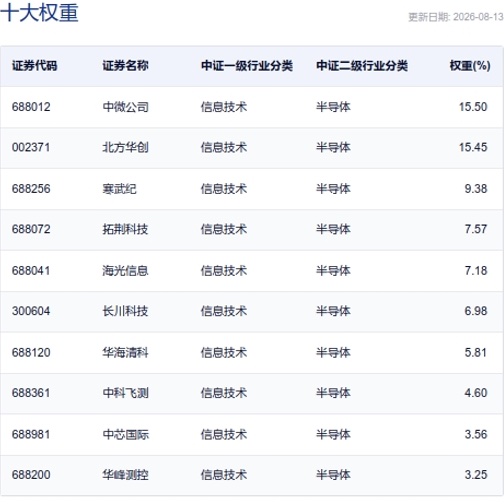Image resolution: width=504 pixels, height=504 pixels.
Task: Click the 中证二级行业分类 column header
Action: coord(362,66)
